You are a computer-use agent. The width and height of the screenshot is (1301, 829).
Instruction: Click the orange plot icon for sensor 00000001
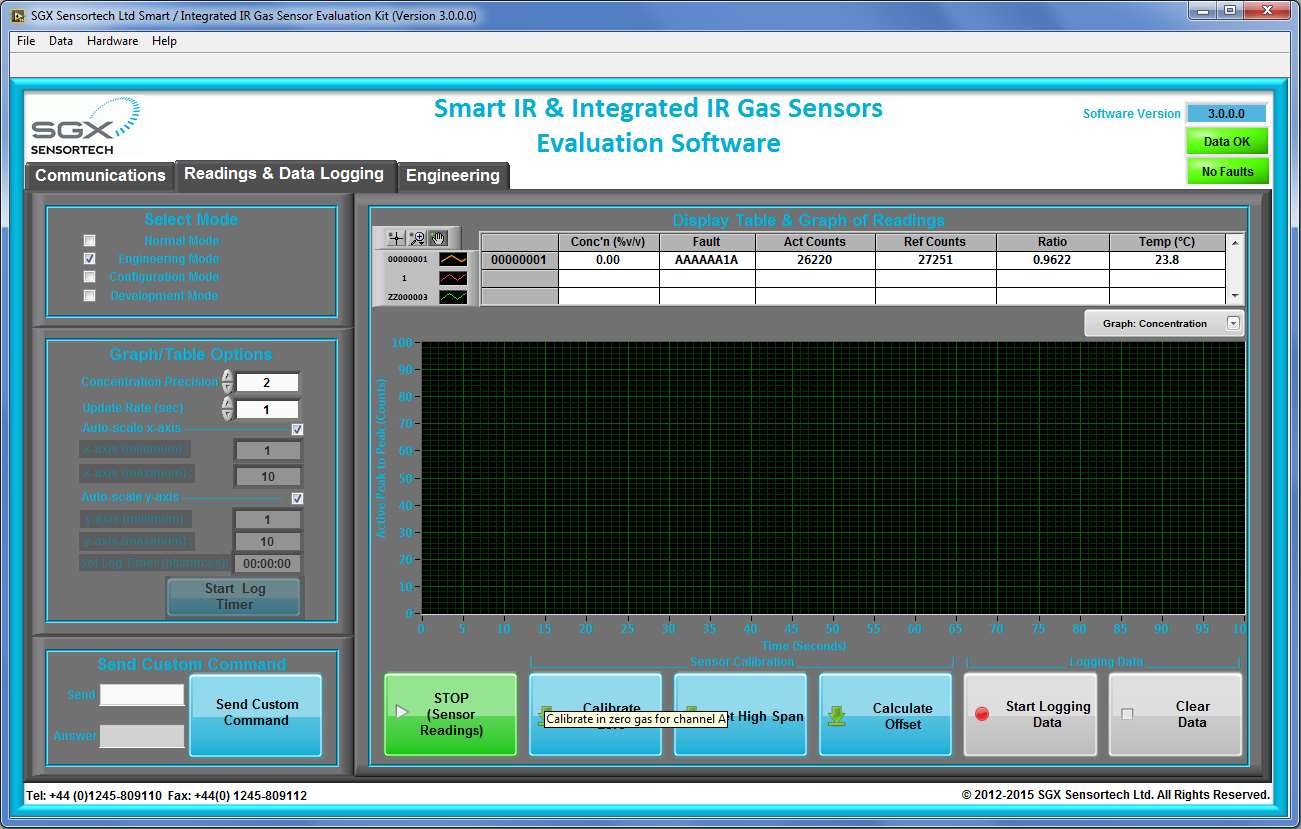pos(454,259)
